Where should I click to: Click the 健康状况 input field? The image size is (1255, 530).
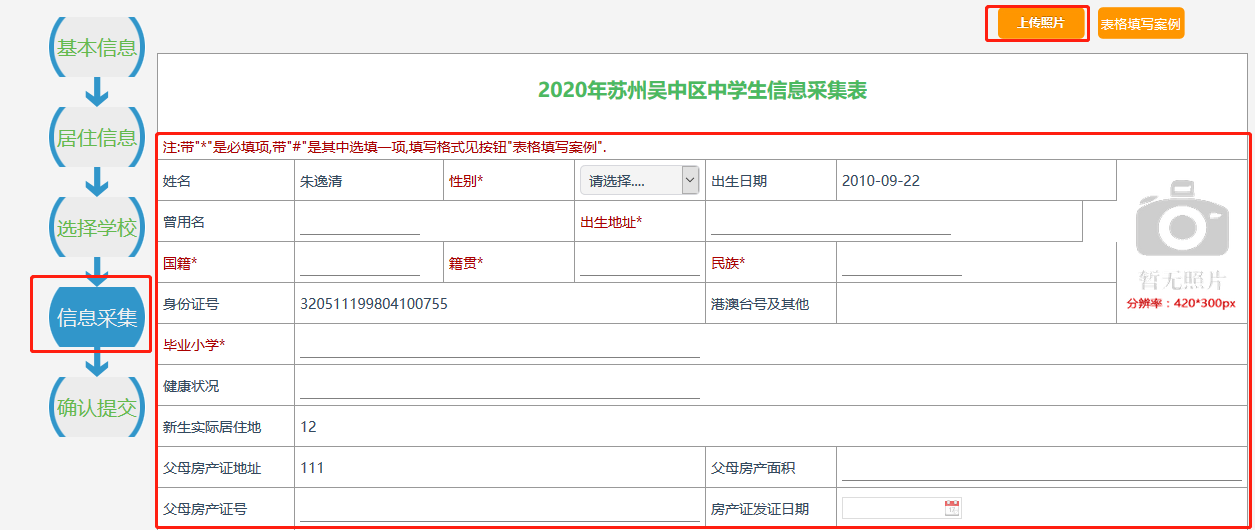point(499,386)
